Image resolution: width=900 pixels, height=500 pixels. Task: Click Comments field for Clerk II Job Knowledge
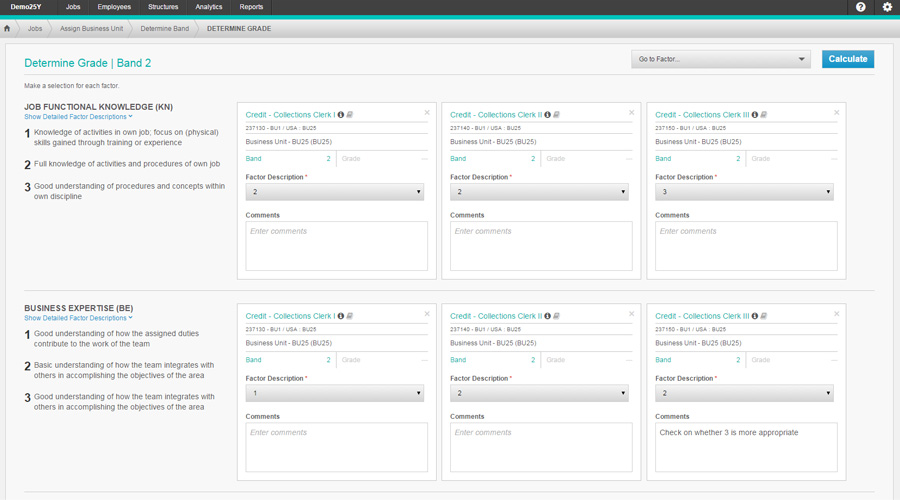[539, 246]
